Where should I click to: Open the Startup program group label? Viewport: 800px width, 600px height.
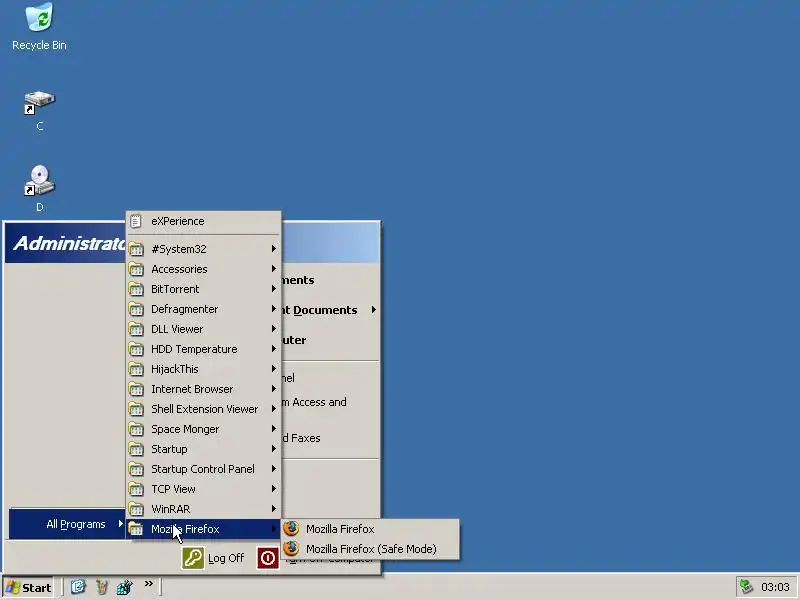[x=169, y=449]
